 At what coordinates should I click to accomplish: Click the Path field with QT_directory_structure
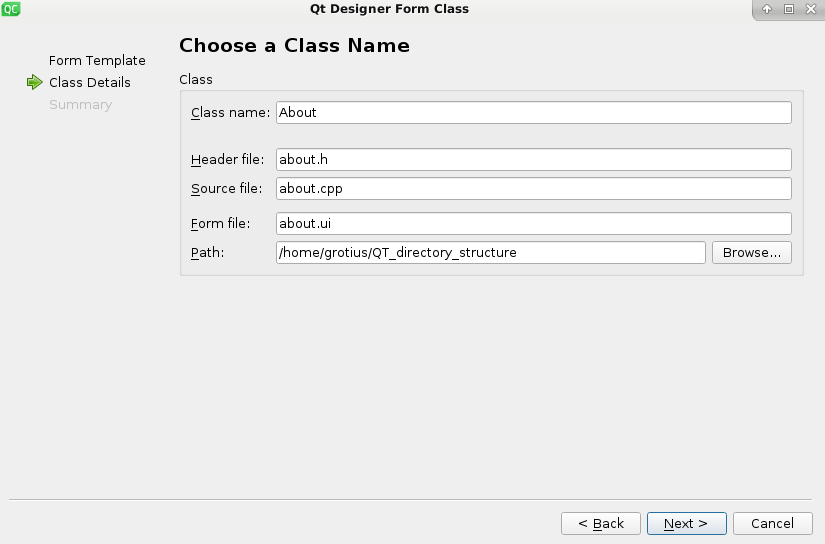[x=490, y=253]
